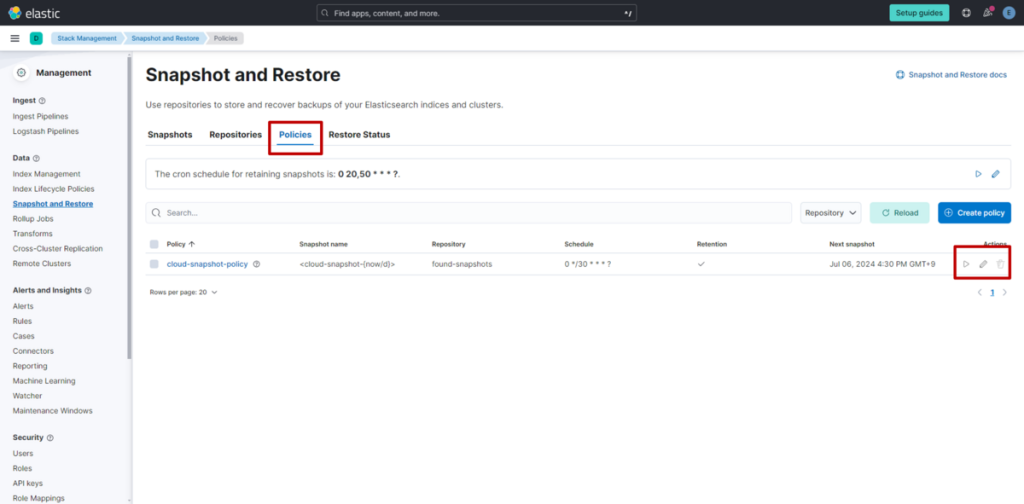Open the hamburger navigation menu

point(15,38)
